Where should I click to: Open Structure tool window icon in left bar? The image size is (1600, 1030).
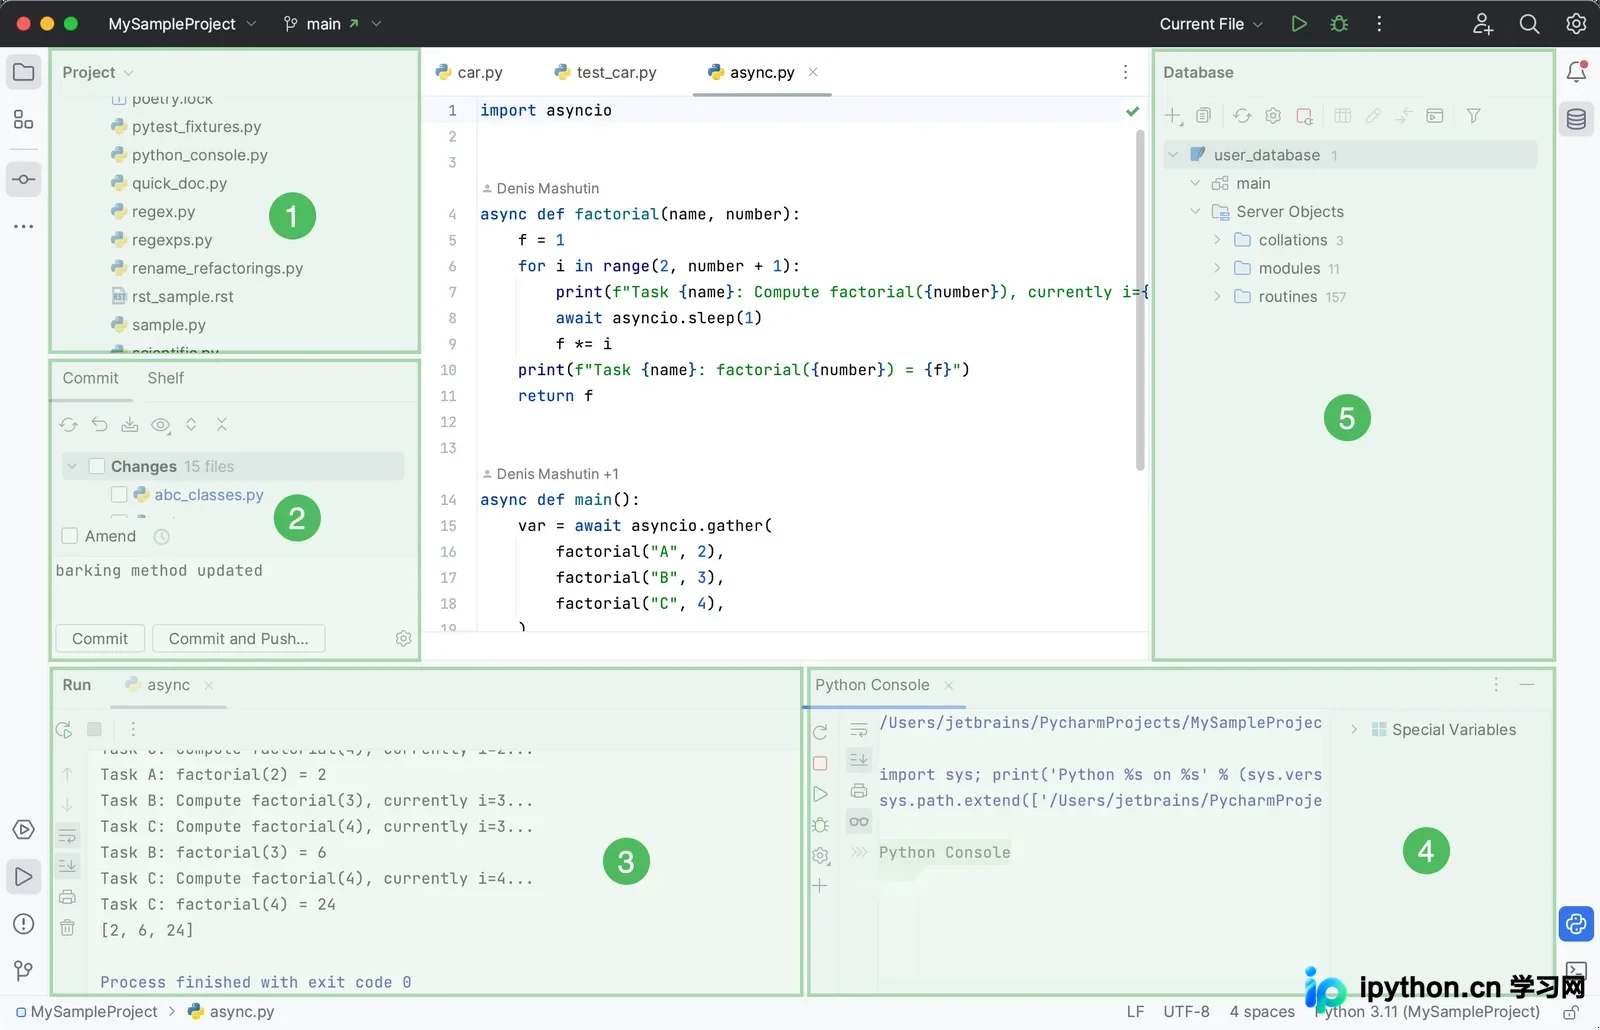tap(24, 120)
